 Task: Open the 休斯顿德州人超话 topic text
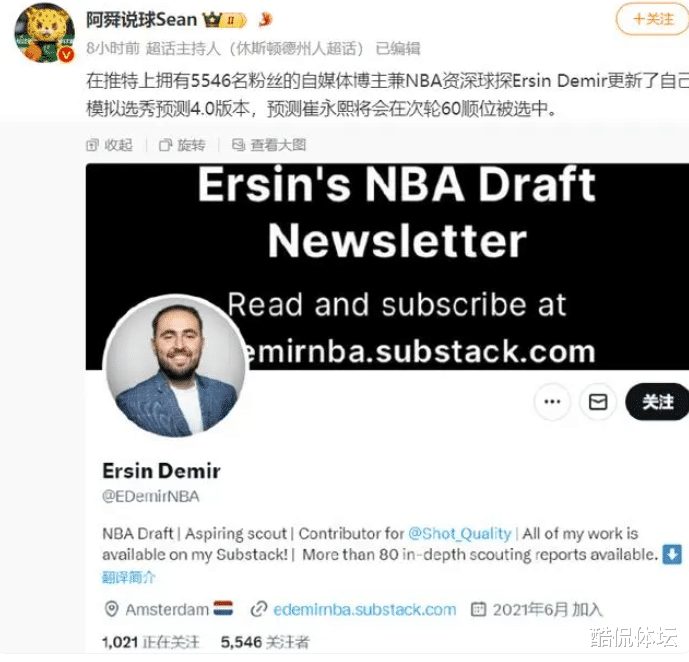[300, 48]
